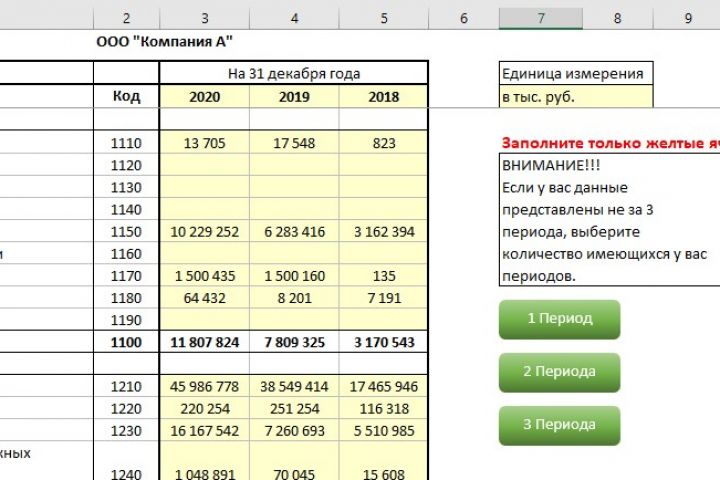
Task: Select the Единица измерения label cell
Action: click(x=576, y=73)
